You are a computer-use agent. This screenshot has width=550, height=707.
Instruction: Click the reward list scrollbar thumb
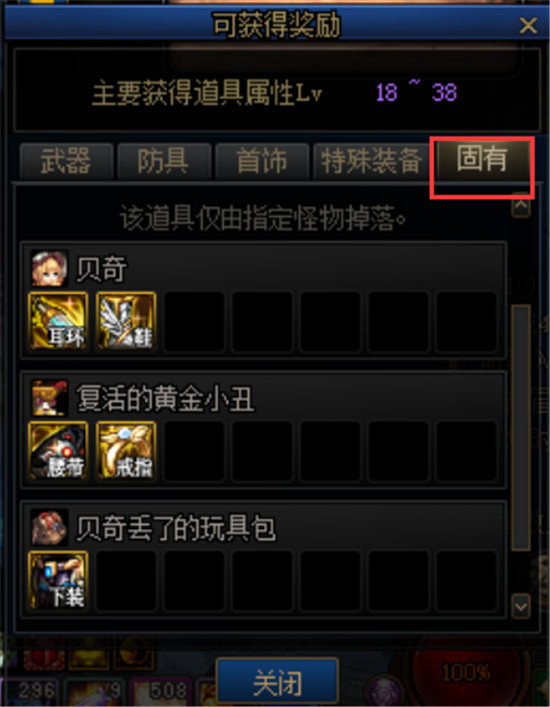point(521,427)
